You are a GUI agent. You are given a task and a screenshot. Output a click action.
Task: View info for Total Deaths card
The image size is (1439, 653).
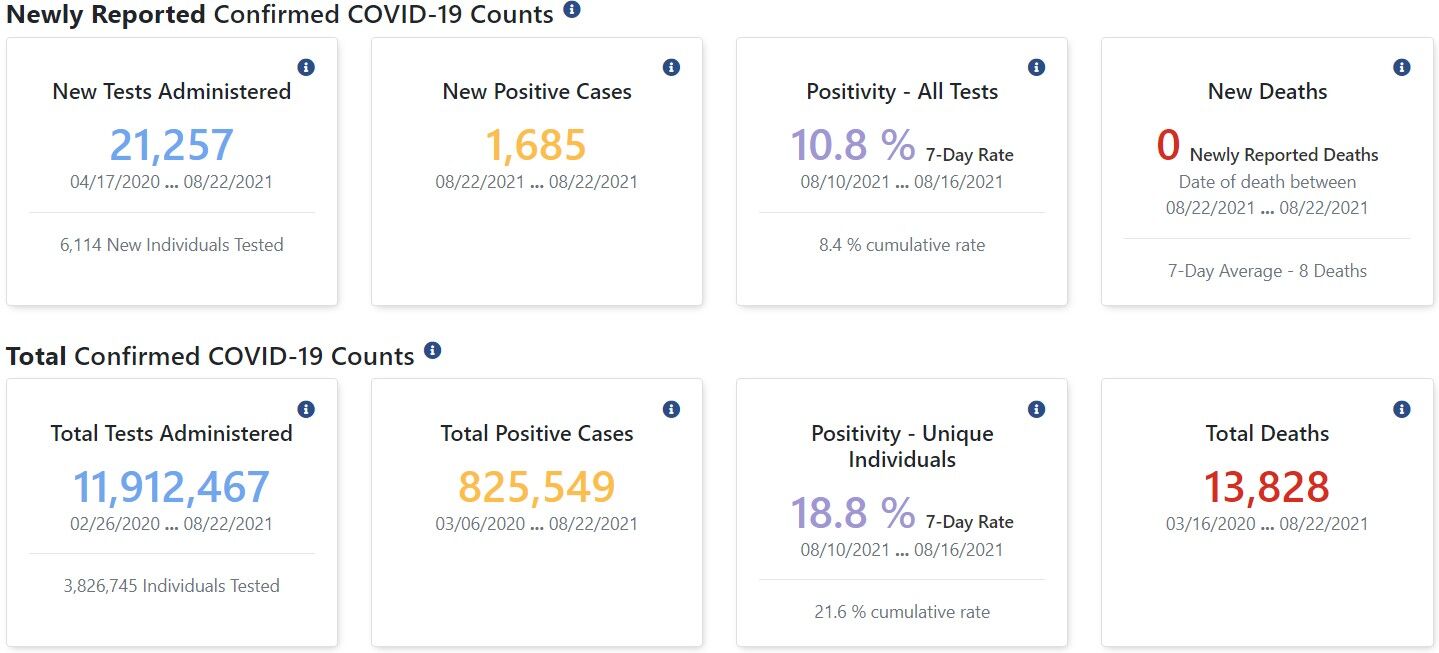coord(1401,409)
